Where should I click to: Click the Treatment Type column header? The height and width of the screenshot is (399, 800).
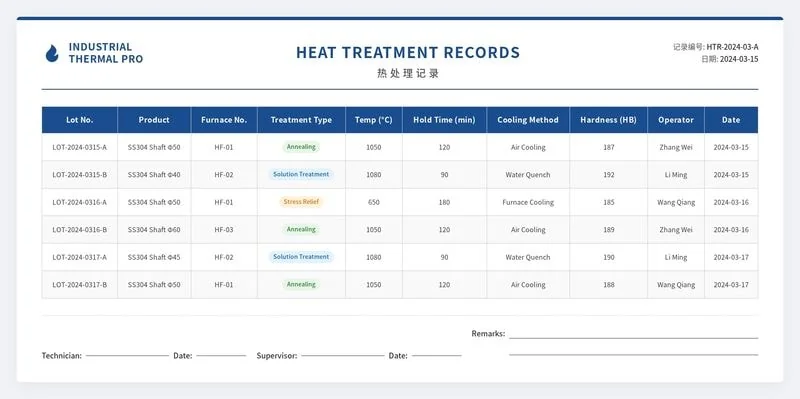pos(301,120)
